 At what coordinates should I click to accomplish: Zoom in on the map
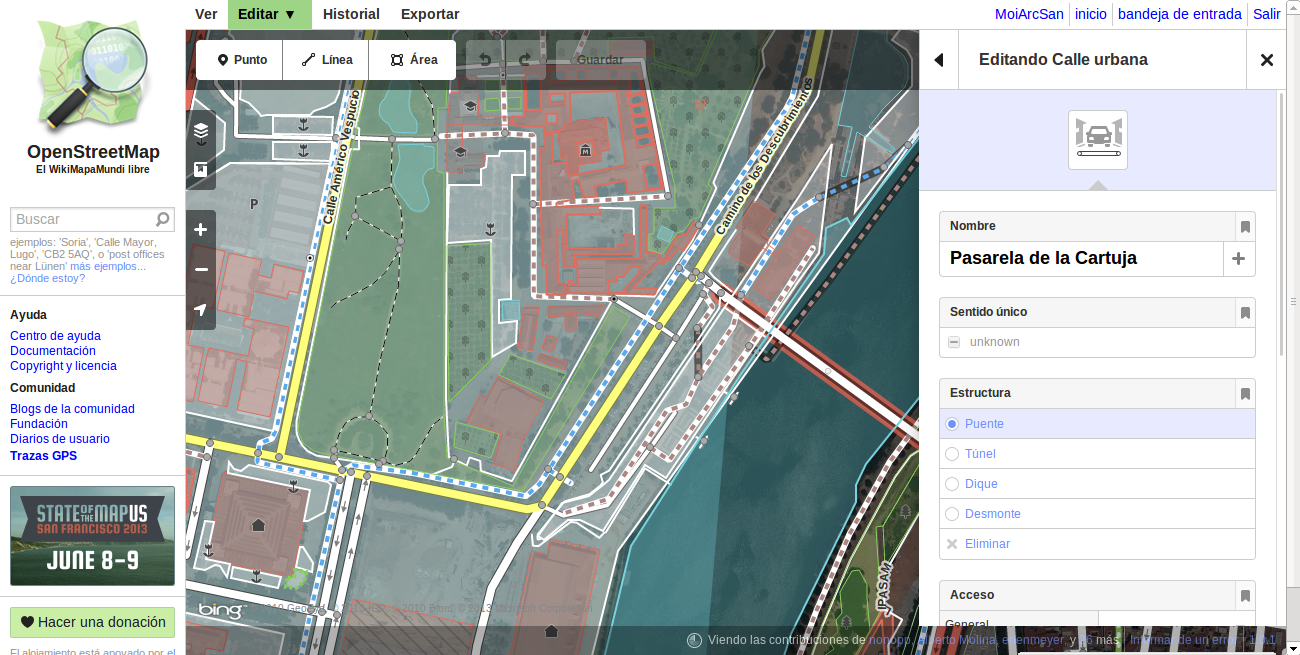click(201, 230)
